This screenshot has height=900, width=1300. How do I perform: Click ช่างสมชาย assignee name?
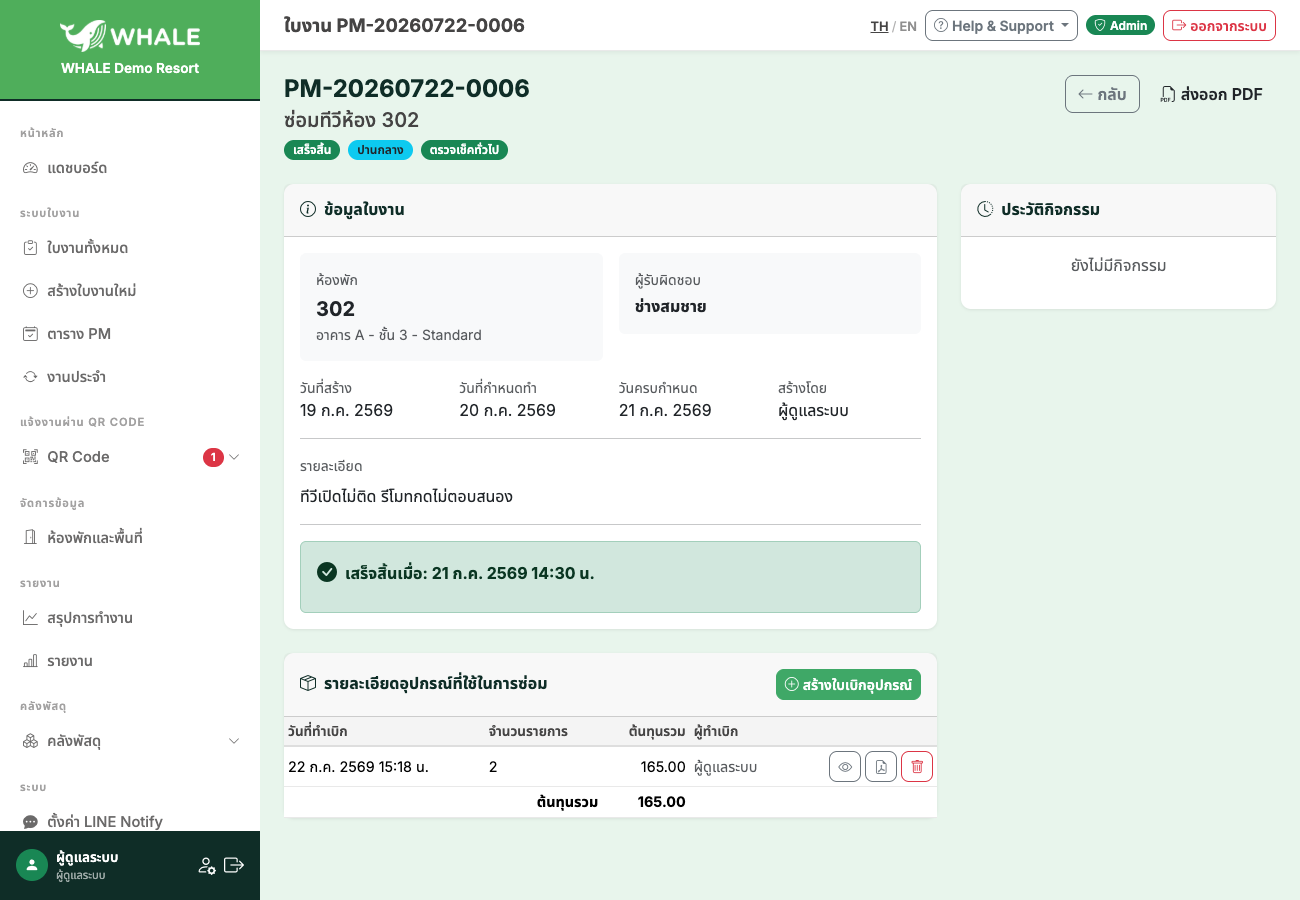[x=671, y=306]
